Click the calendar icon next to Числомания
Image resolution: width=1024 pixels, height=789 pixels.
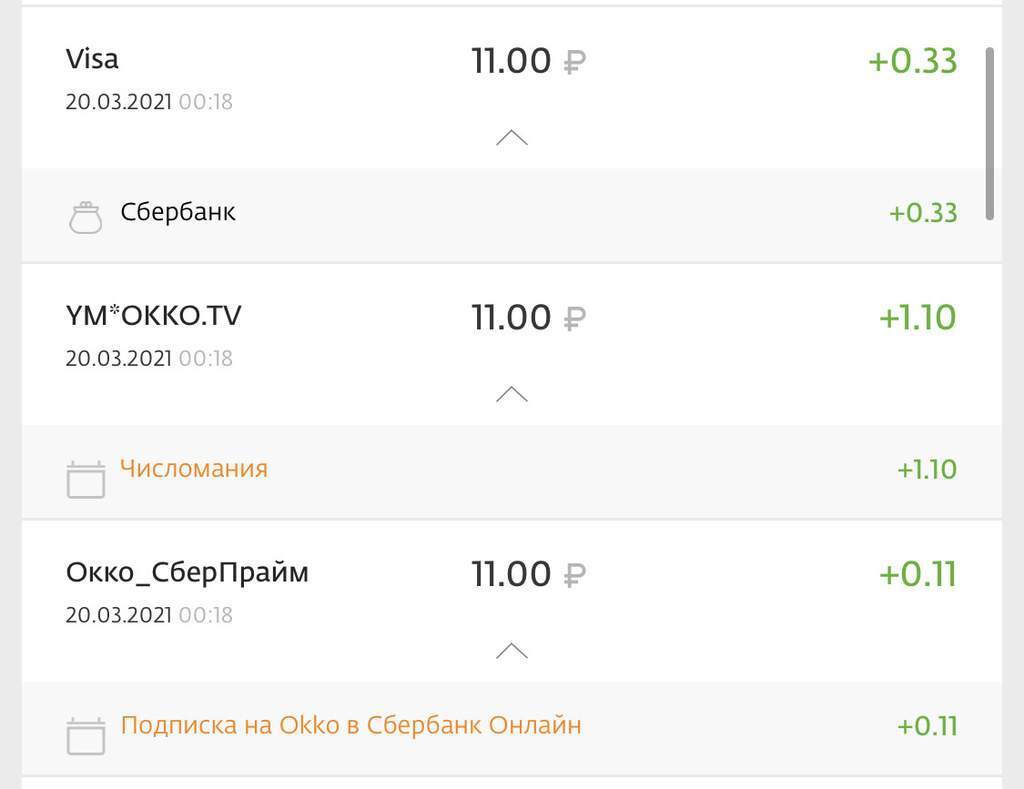[85, 479]
